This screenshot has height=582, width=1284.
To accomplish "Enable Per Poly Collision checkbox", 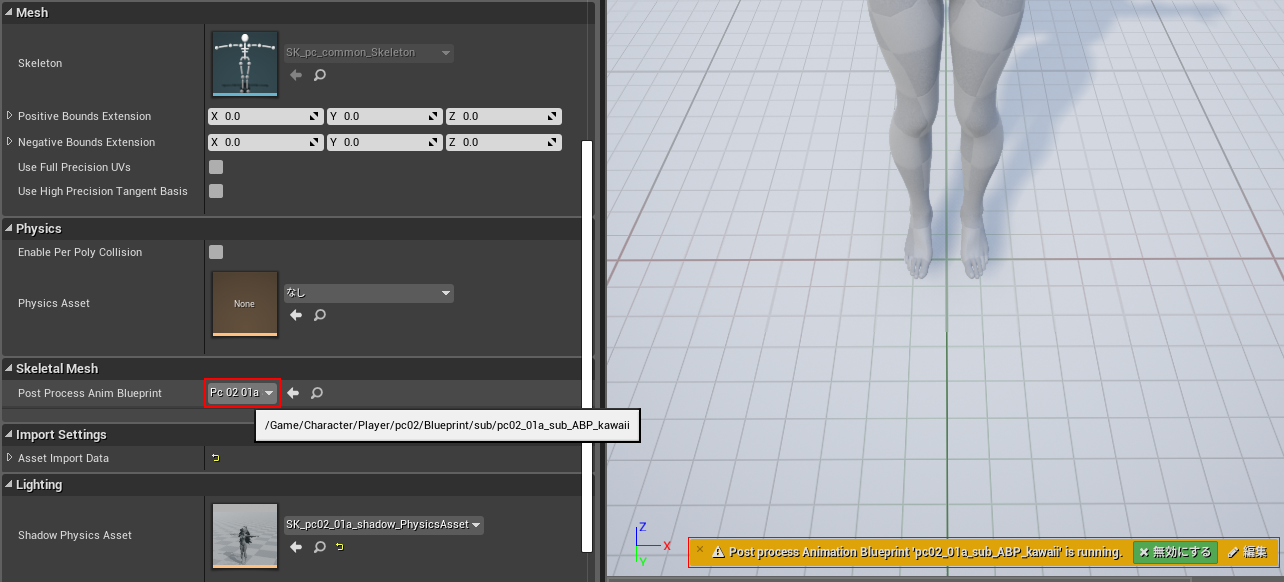I will click(216, 252).
